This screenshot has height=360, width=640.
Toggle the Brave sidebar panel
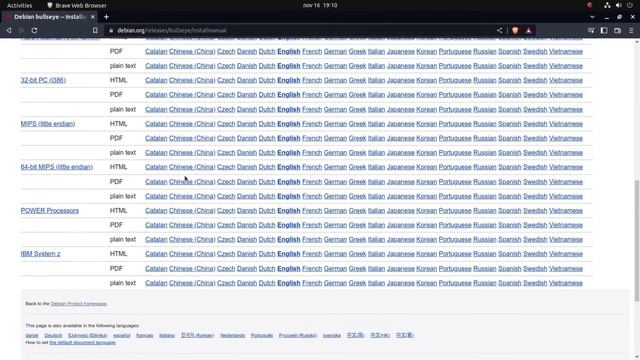(x=604, y=30)
